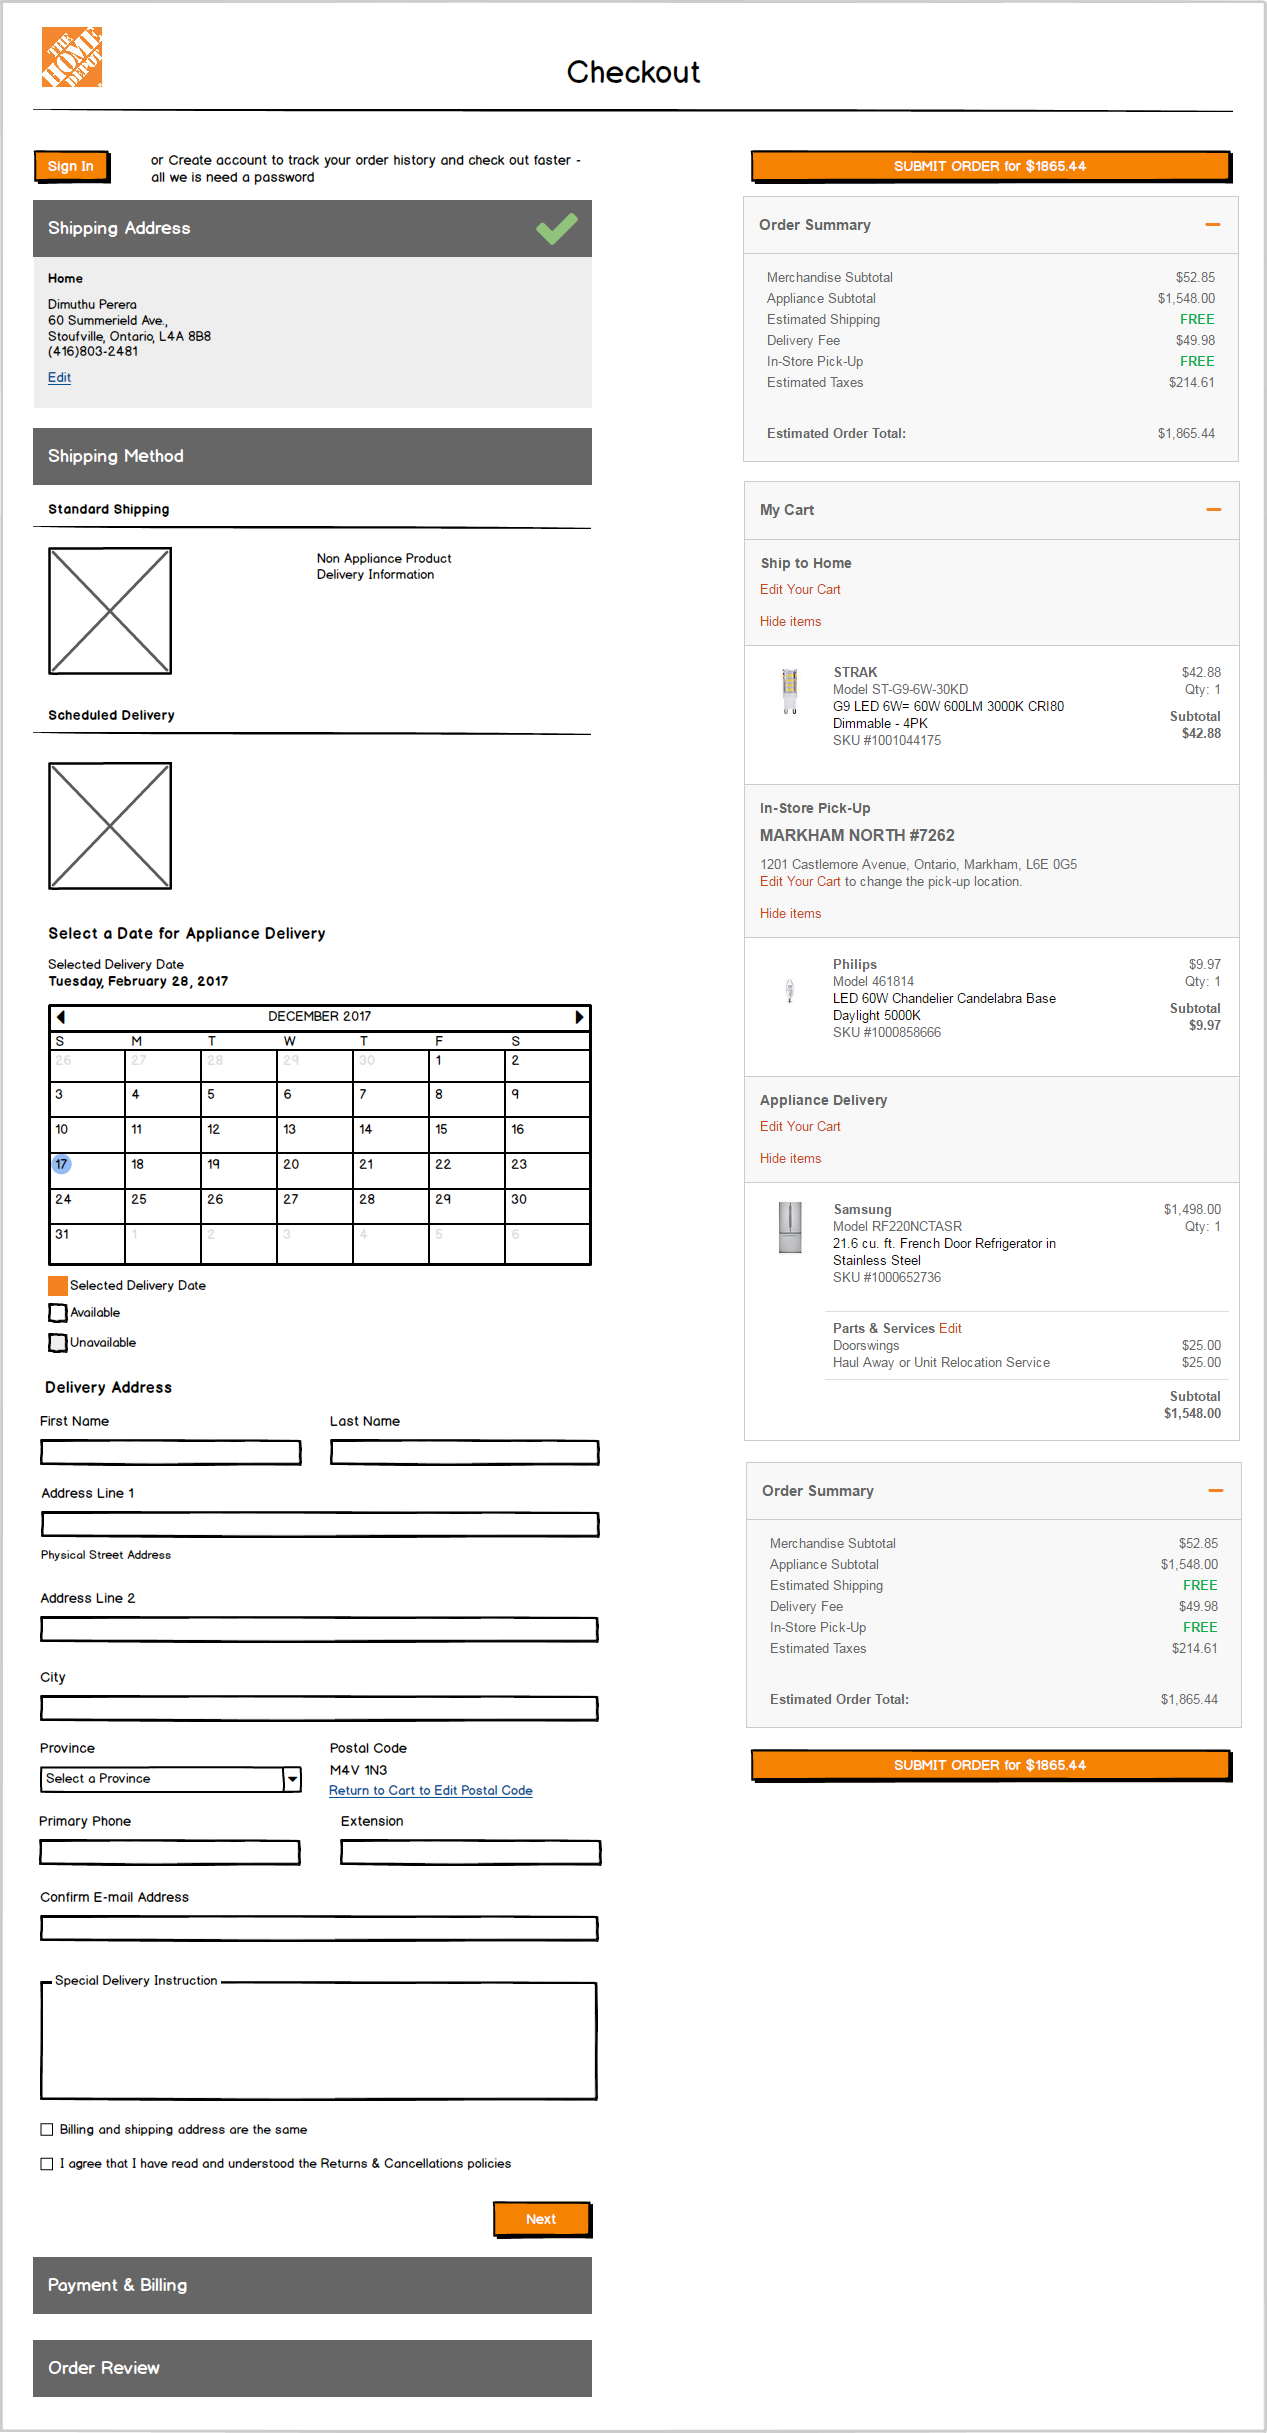This screenshot has width=1267, height=2433.
Task: Click the Sign In button
Action: (x=71, y=167)
